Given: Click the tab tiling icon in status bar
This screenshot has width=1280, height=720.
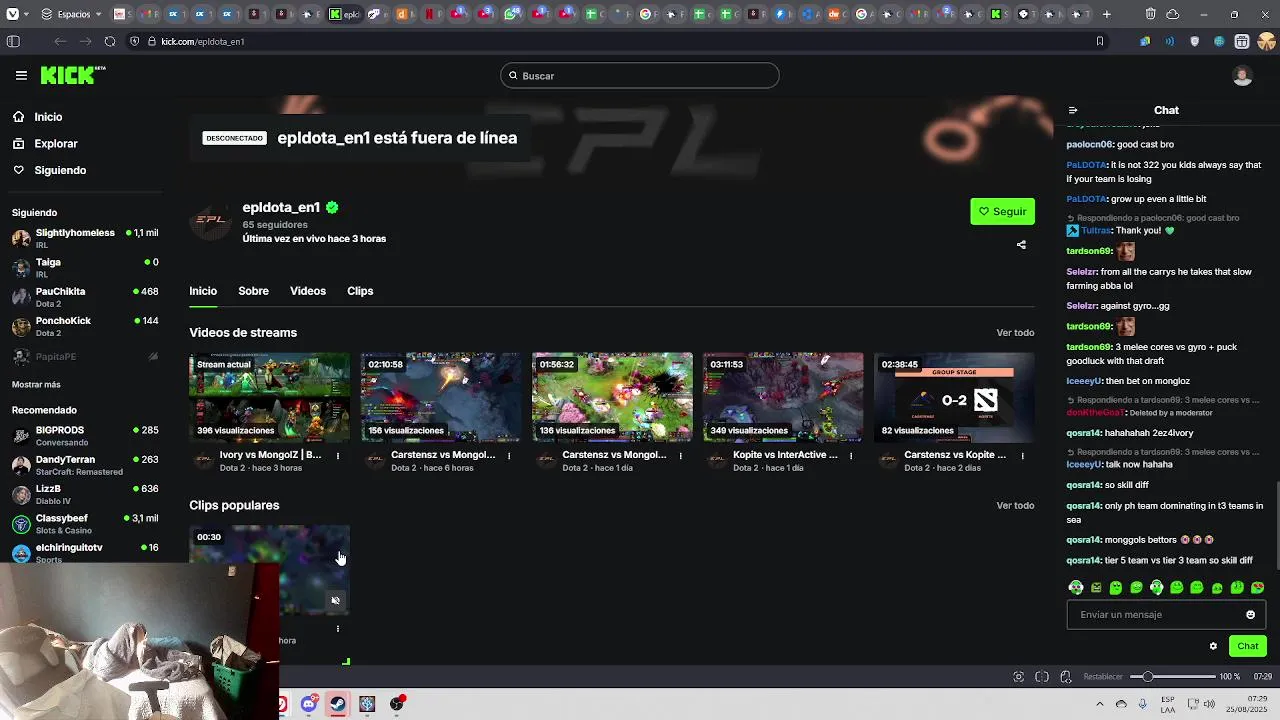Looking at the screenshot, I should (x=1042, y=677).
